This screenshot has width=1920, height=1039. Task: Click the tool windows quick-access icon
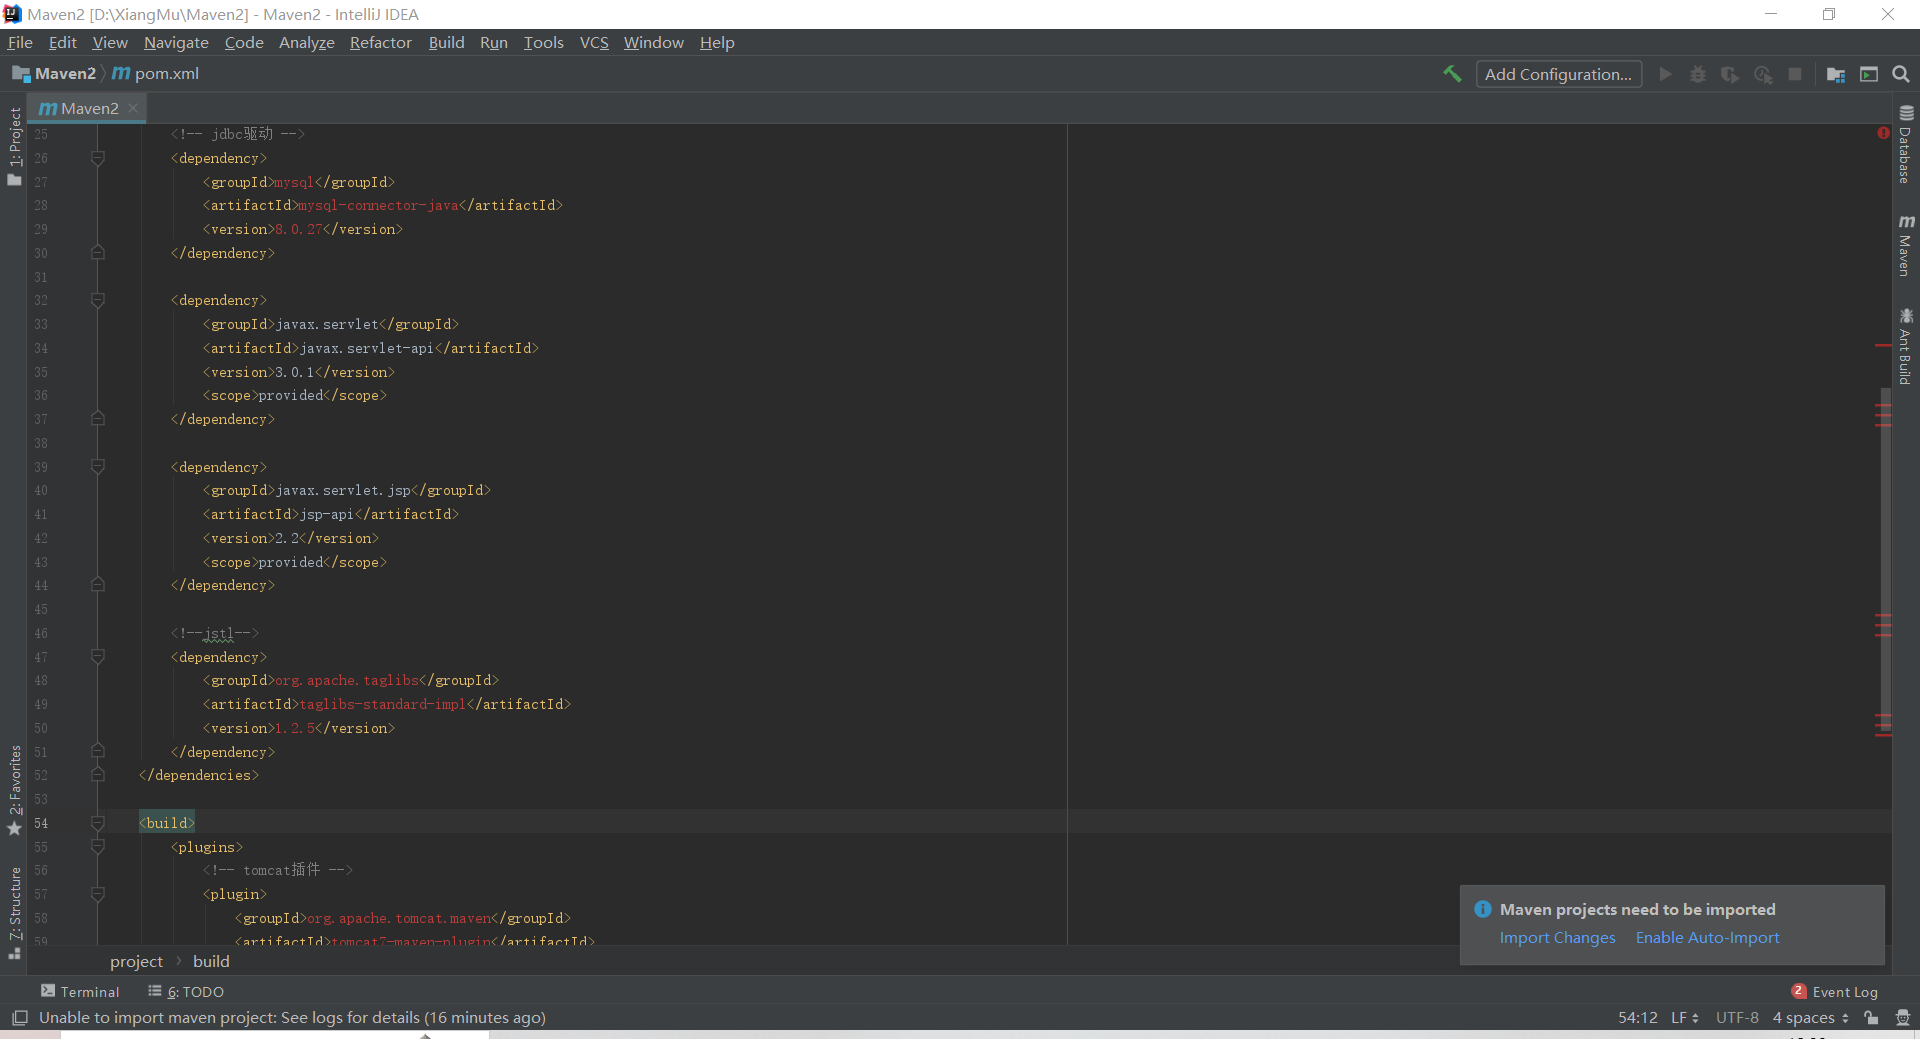tap(19, 1018)
